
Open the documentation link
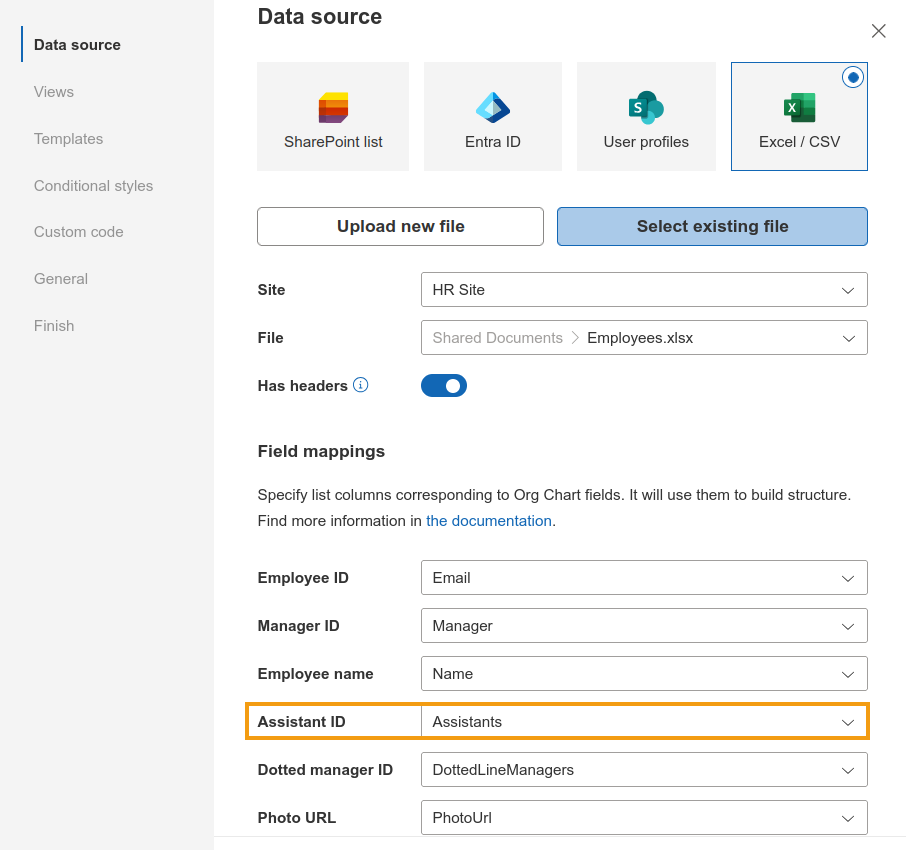[x=489, y=521]
